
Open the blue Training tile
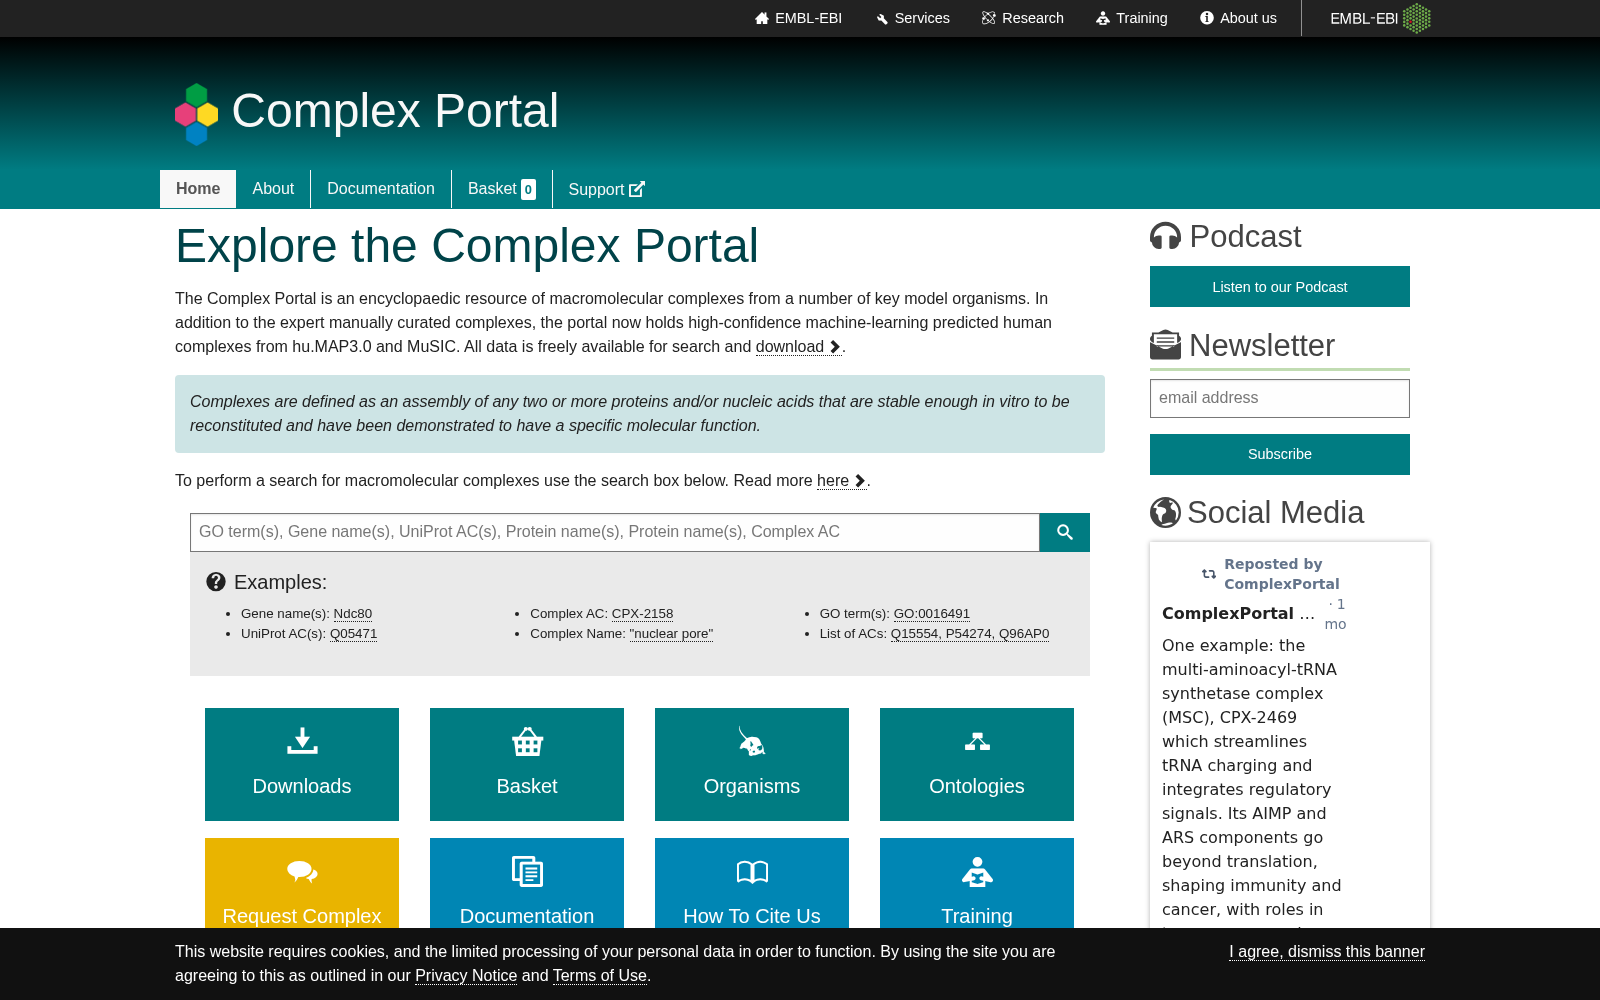[x=977, y=883]
